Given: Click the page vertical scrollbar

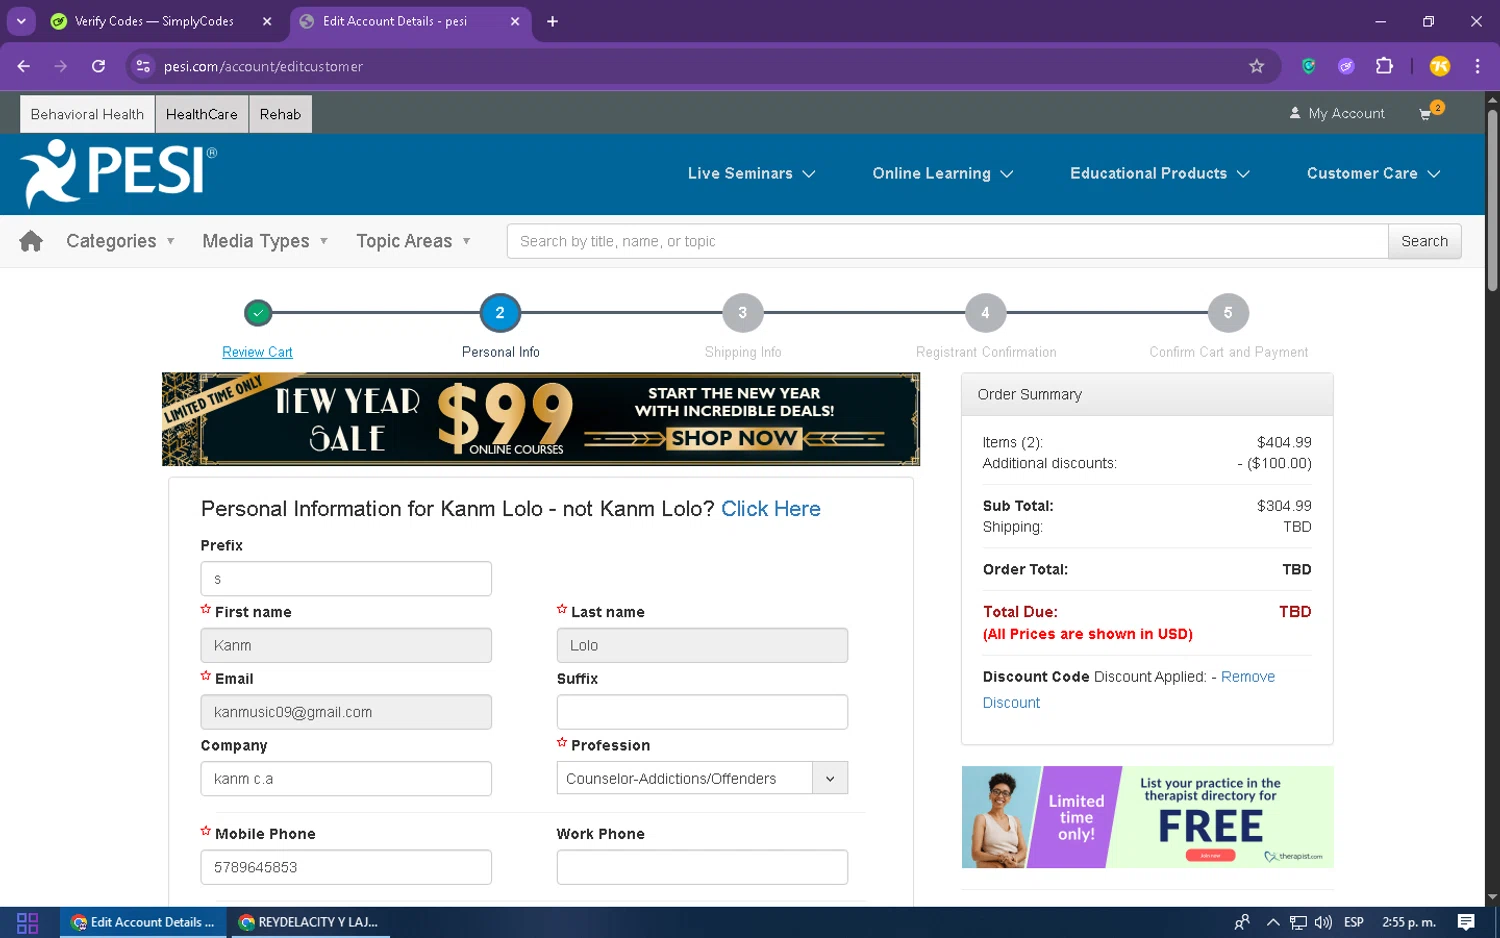Looking at the screenshot, I should click(1492, 200).
